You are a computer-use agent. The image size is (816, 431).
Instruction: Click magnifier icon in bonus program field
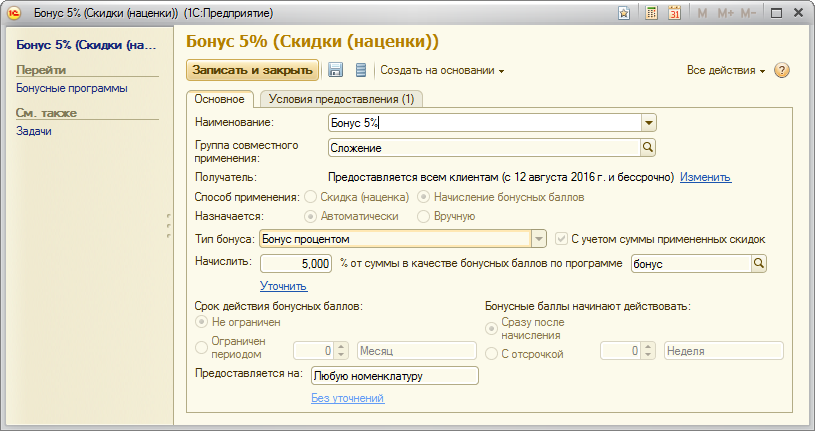(x=759, y=264)
